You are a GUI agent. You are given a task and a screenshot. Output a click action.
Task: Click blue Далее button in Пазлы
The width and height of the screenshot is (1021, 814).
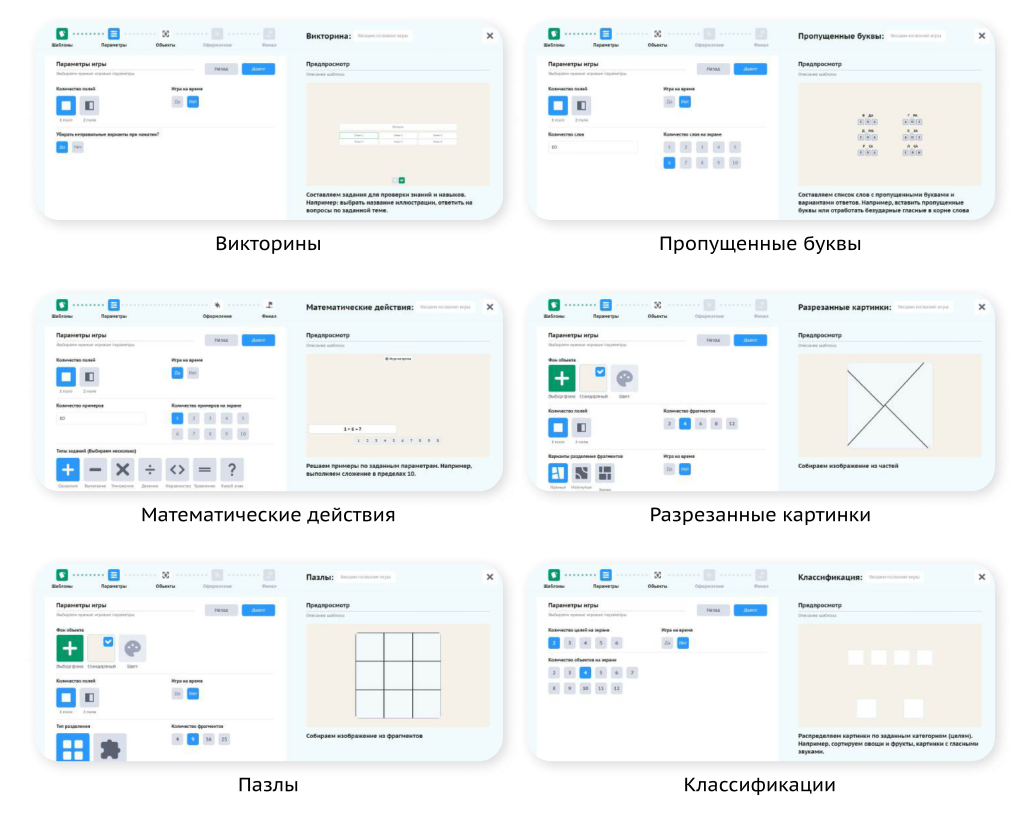point(259,610)
